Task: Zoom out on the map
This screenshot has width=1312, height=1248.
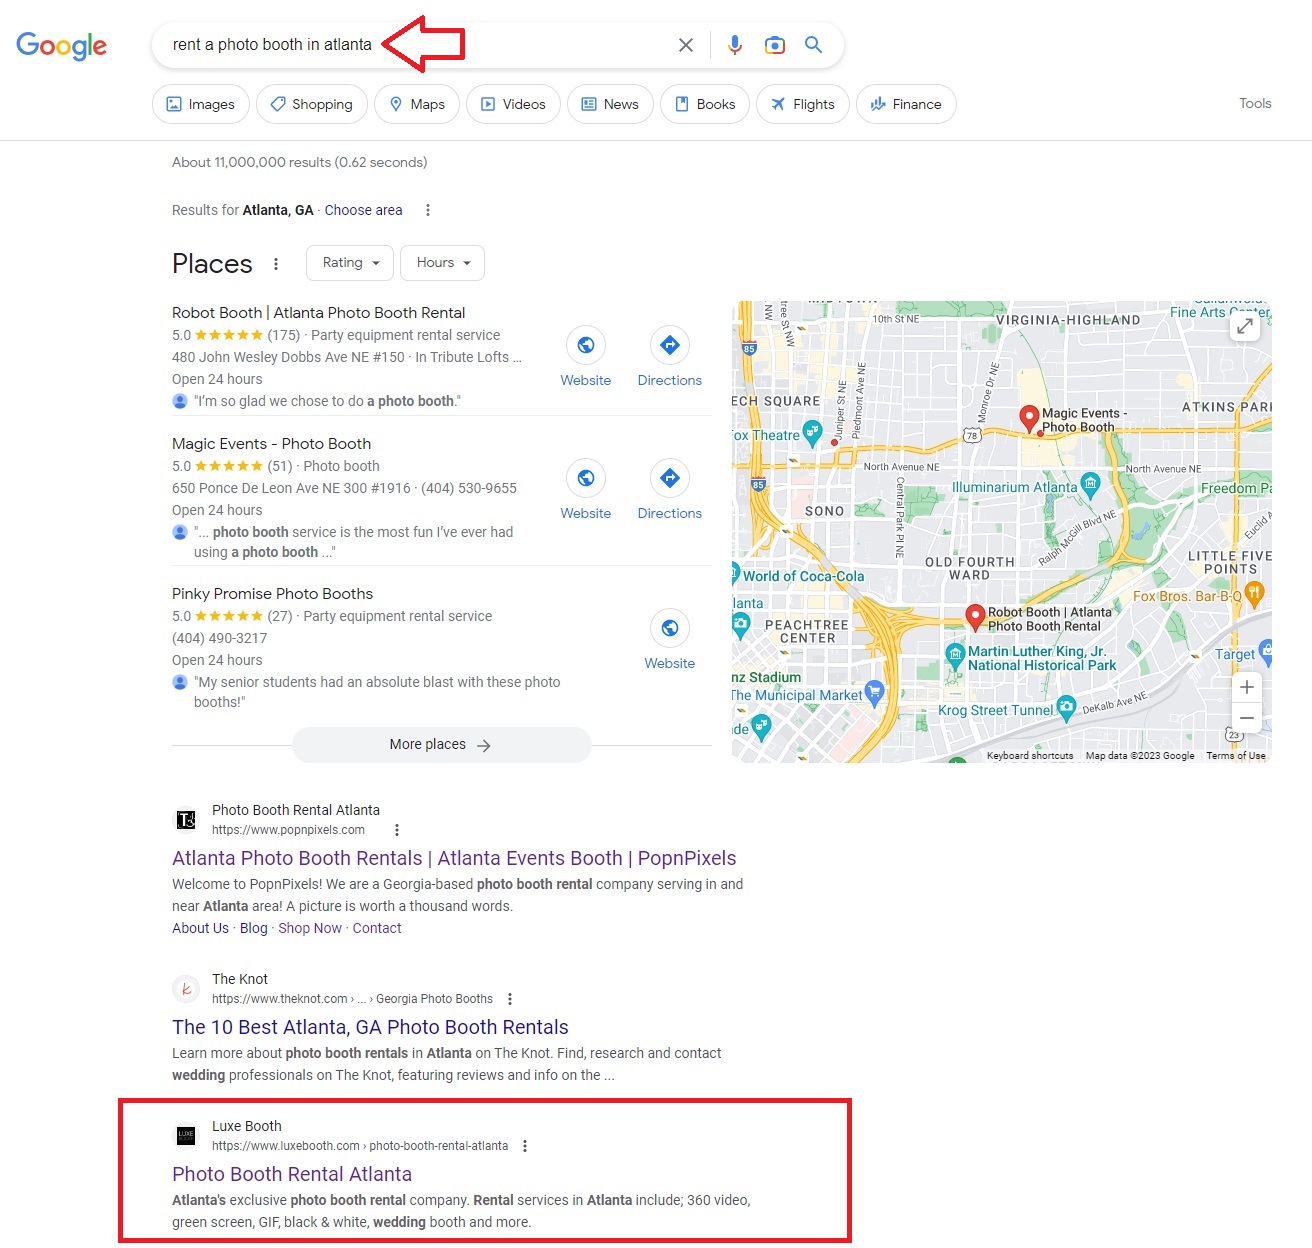Action: [1247, 718]
